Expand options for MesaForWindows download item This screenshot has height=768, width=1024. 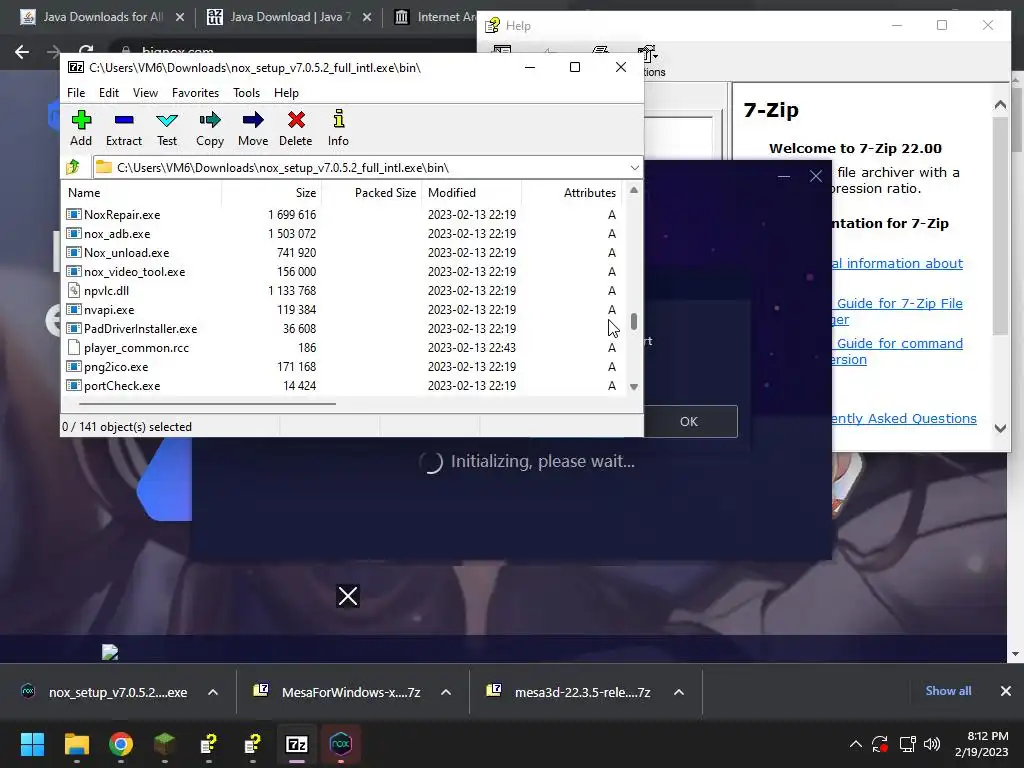pos(446,692)
